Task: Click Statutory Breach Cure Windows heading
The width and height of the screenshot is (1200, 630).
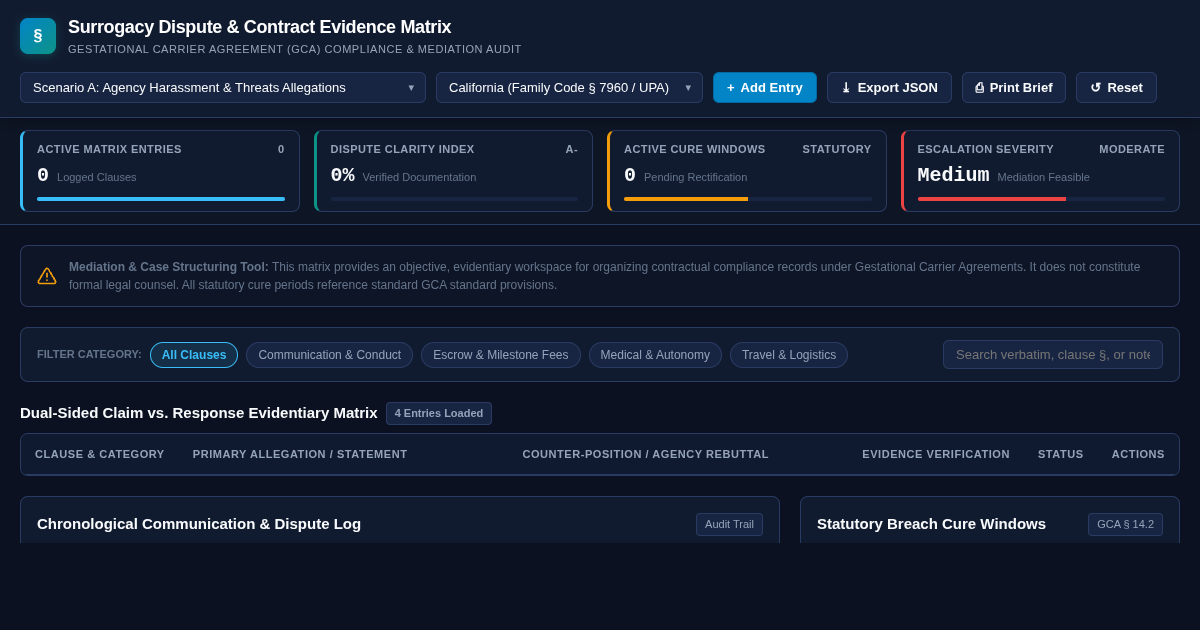Action: (931, 524)
